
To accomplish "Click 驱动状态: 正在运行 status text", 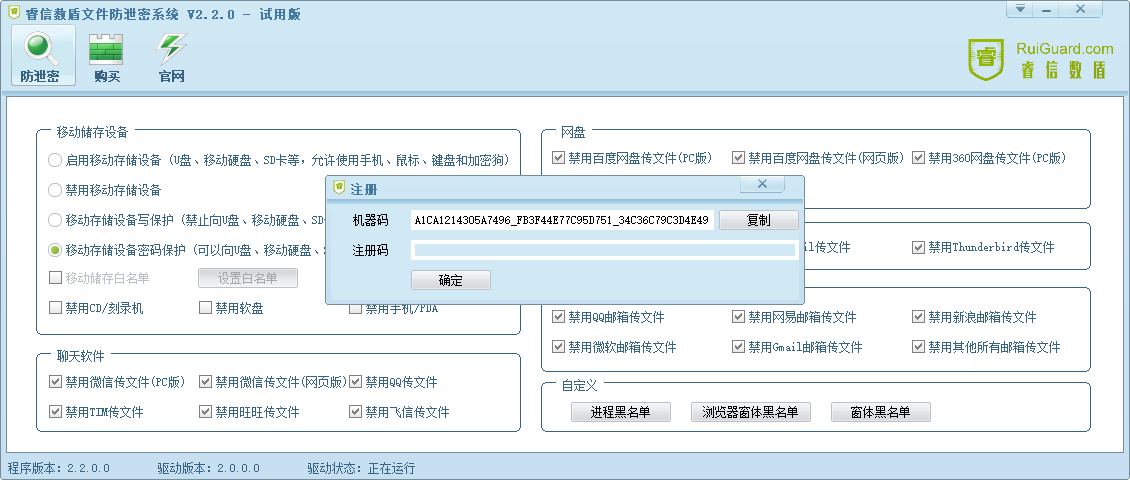I will [361, 468].
